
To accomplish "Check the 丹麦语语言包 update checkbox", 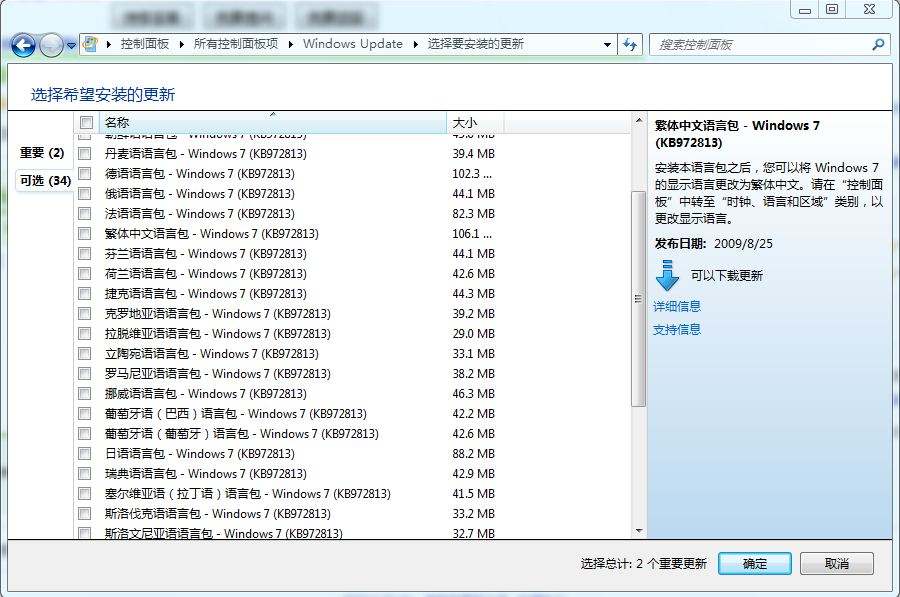I will point(84,153).
